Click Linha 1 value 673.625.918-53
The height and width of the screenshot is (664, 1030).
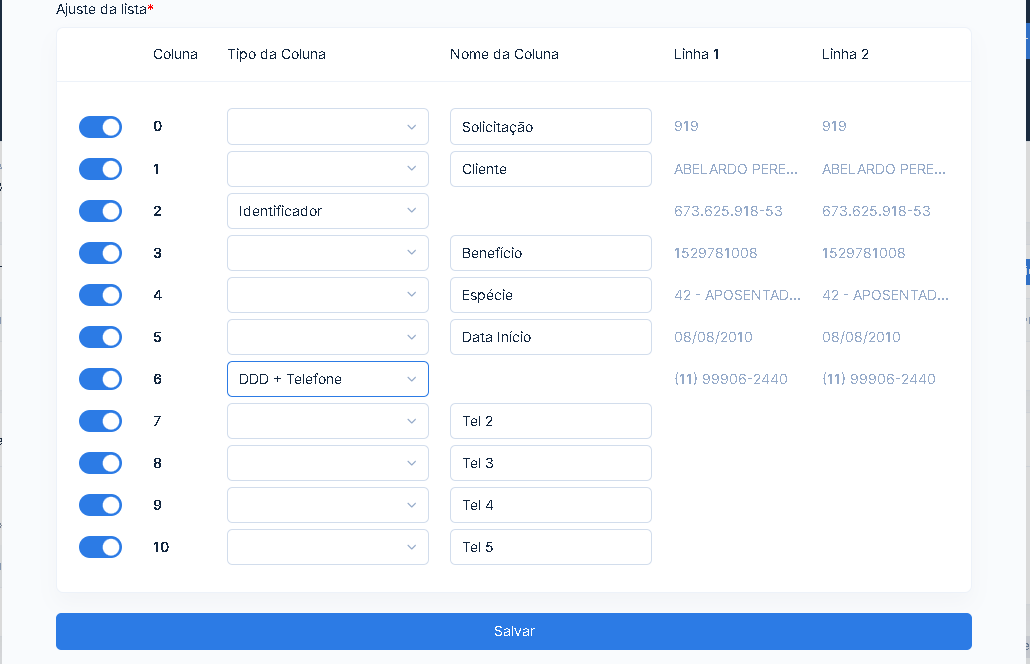[x=728, y=211]
